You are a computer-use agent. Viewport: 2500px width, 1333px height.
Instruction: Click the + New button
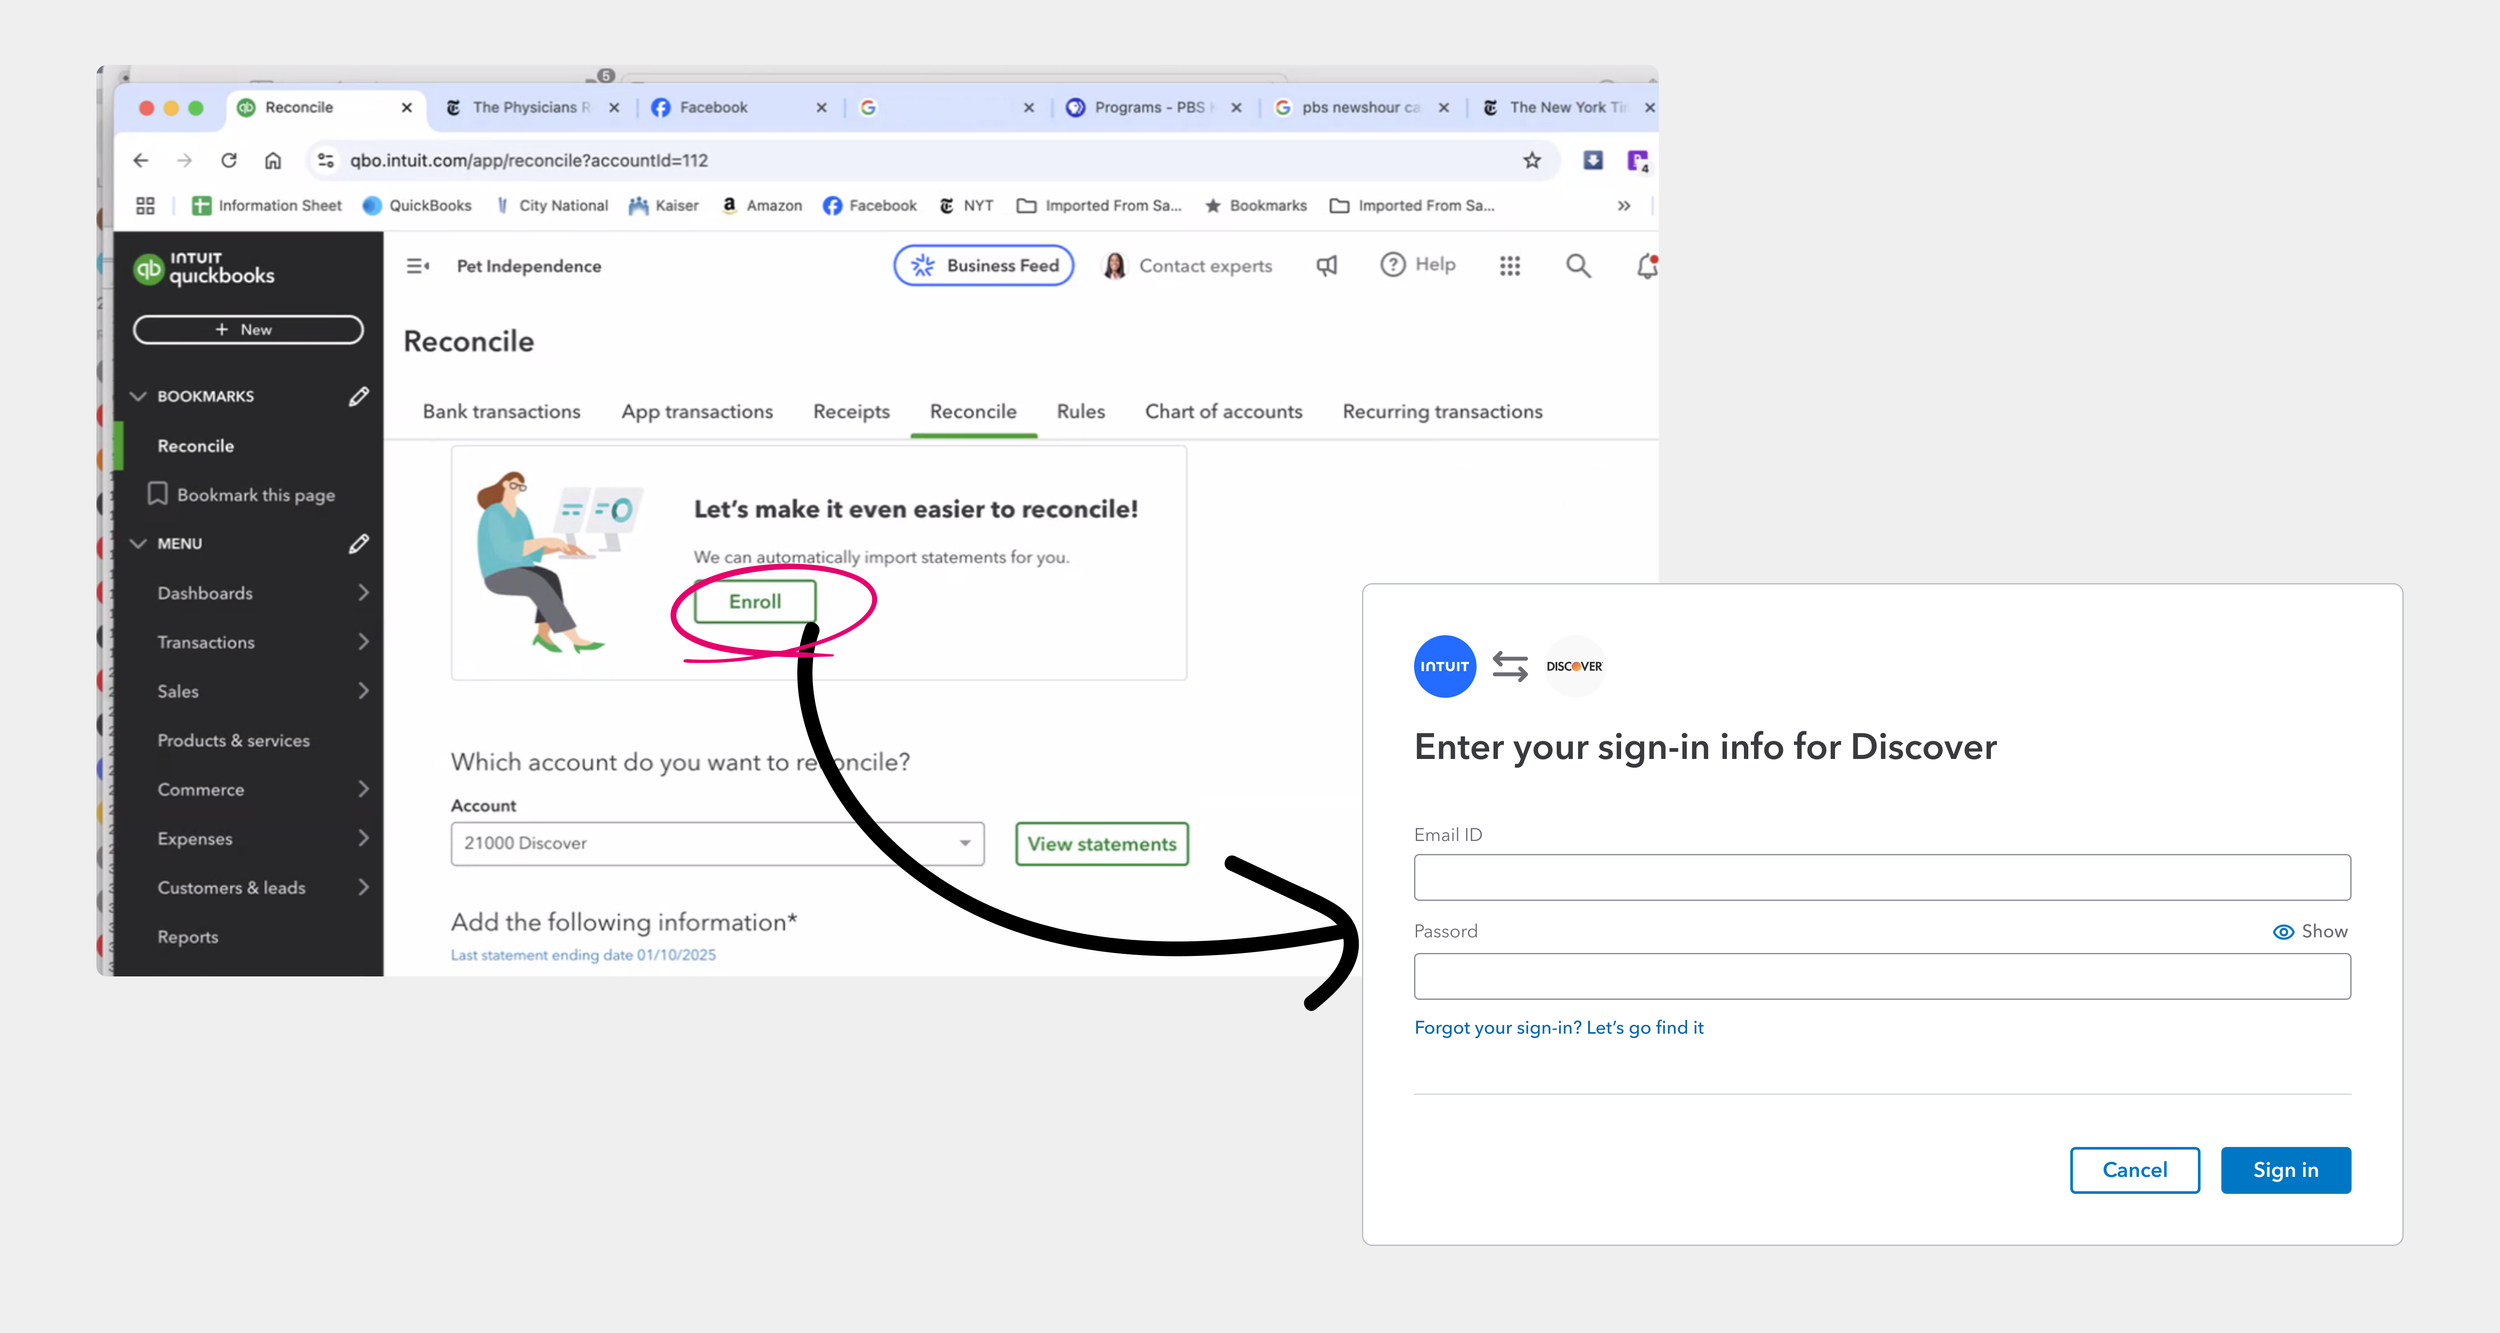[x=248, y=329]
